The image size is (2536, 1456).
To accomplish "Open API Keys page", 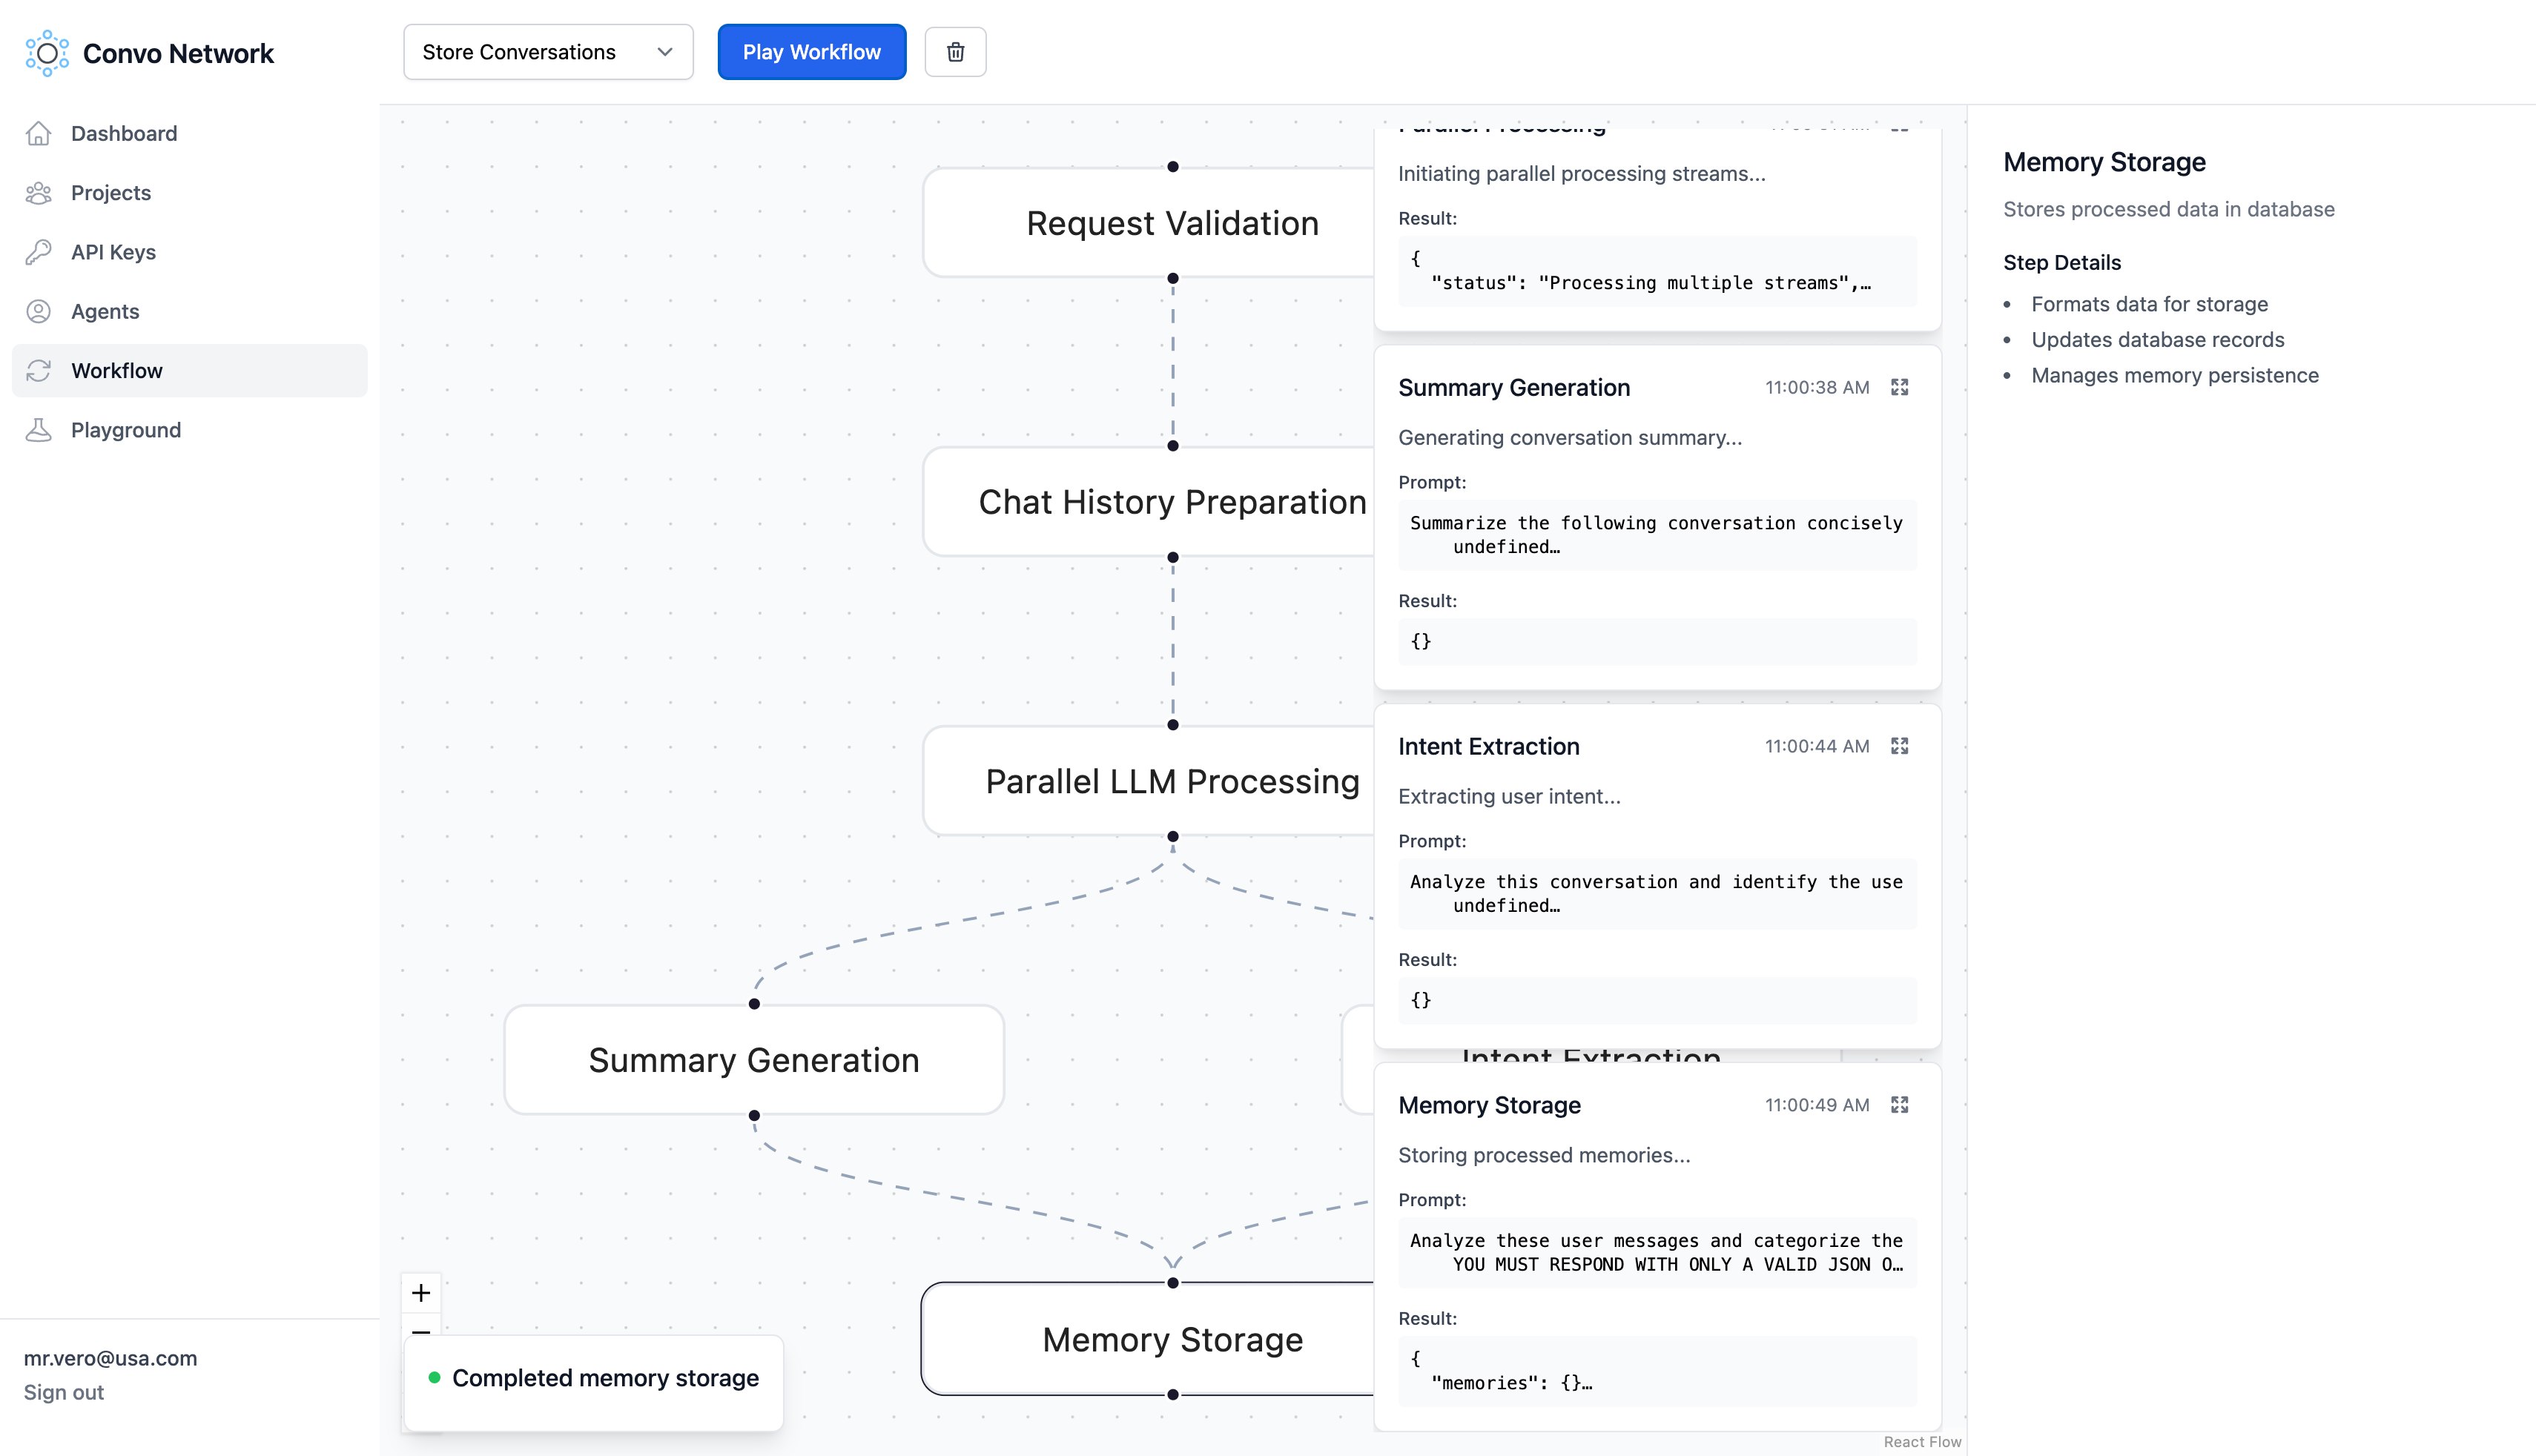I will (190, 252).
